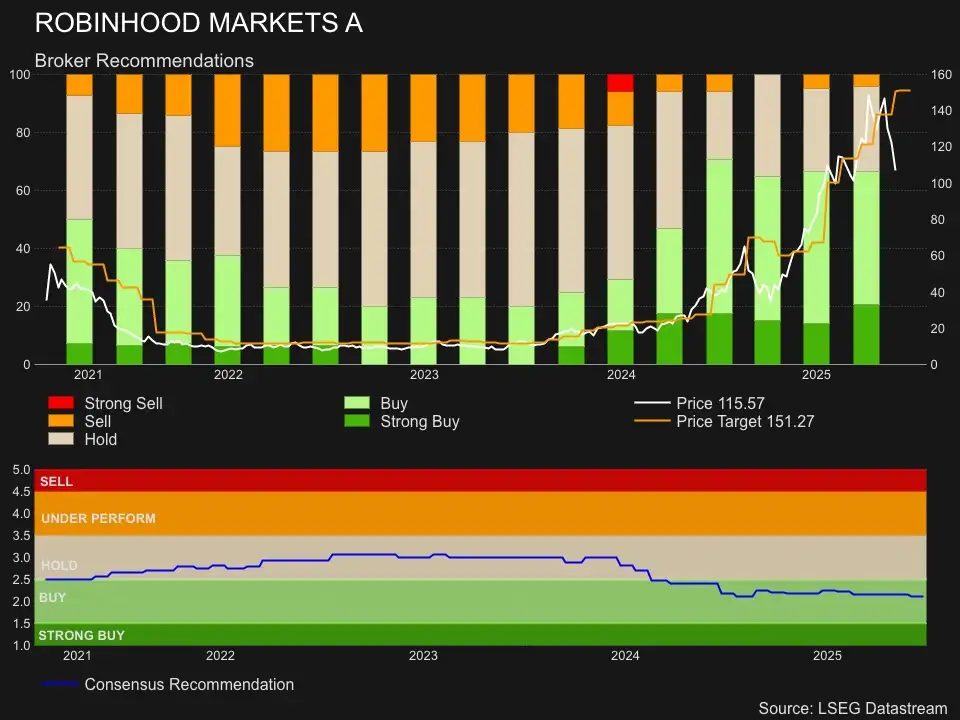This screenshot has width=960, height=720.
Task: Click the SELL band label
Action: click(56, 481)
